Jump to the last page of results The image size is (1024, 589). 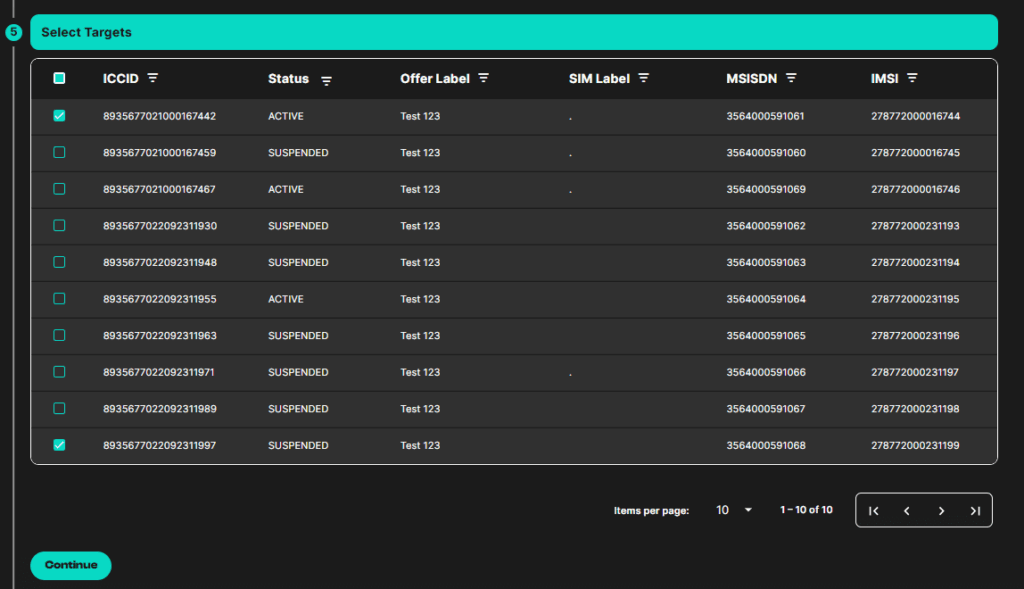tap(975, 510)
